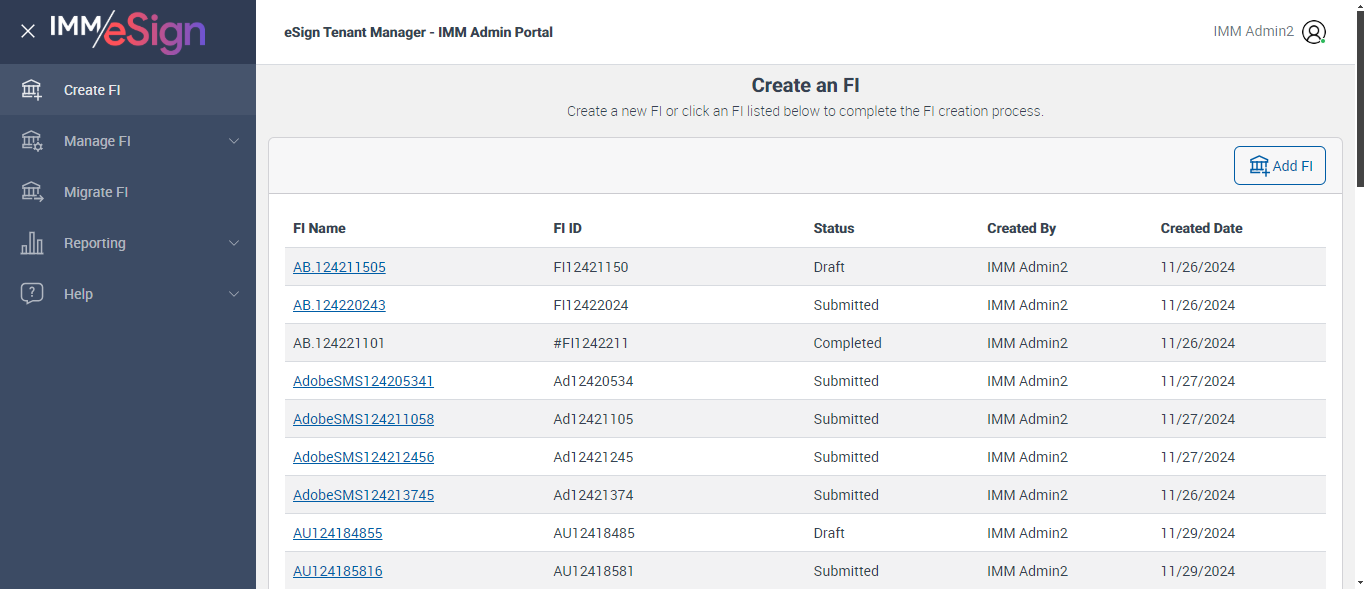Open the Create FI menu item
The image size is (1366, 589).
tap(128, 90)
